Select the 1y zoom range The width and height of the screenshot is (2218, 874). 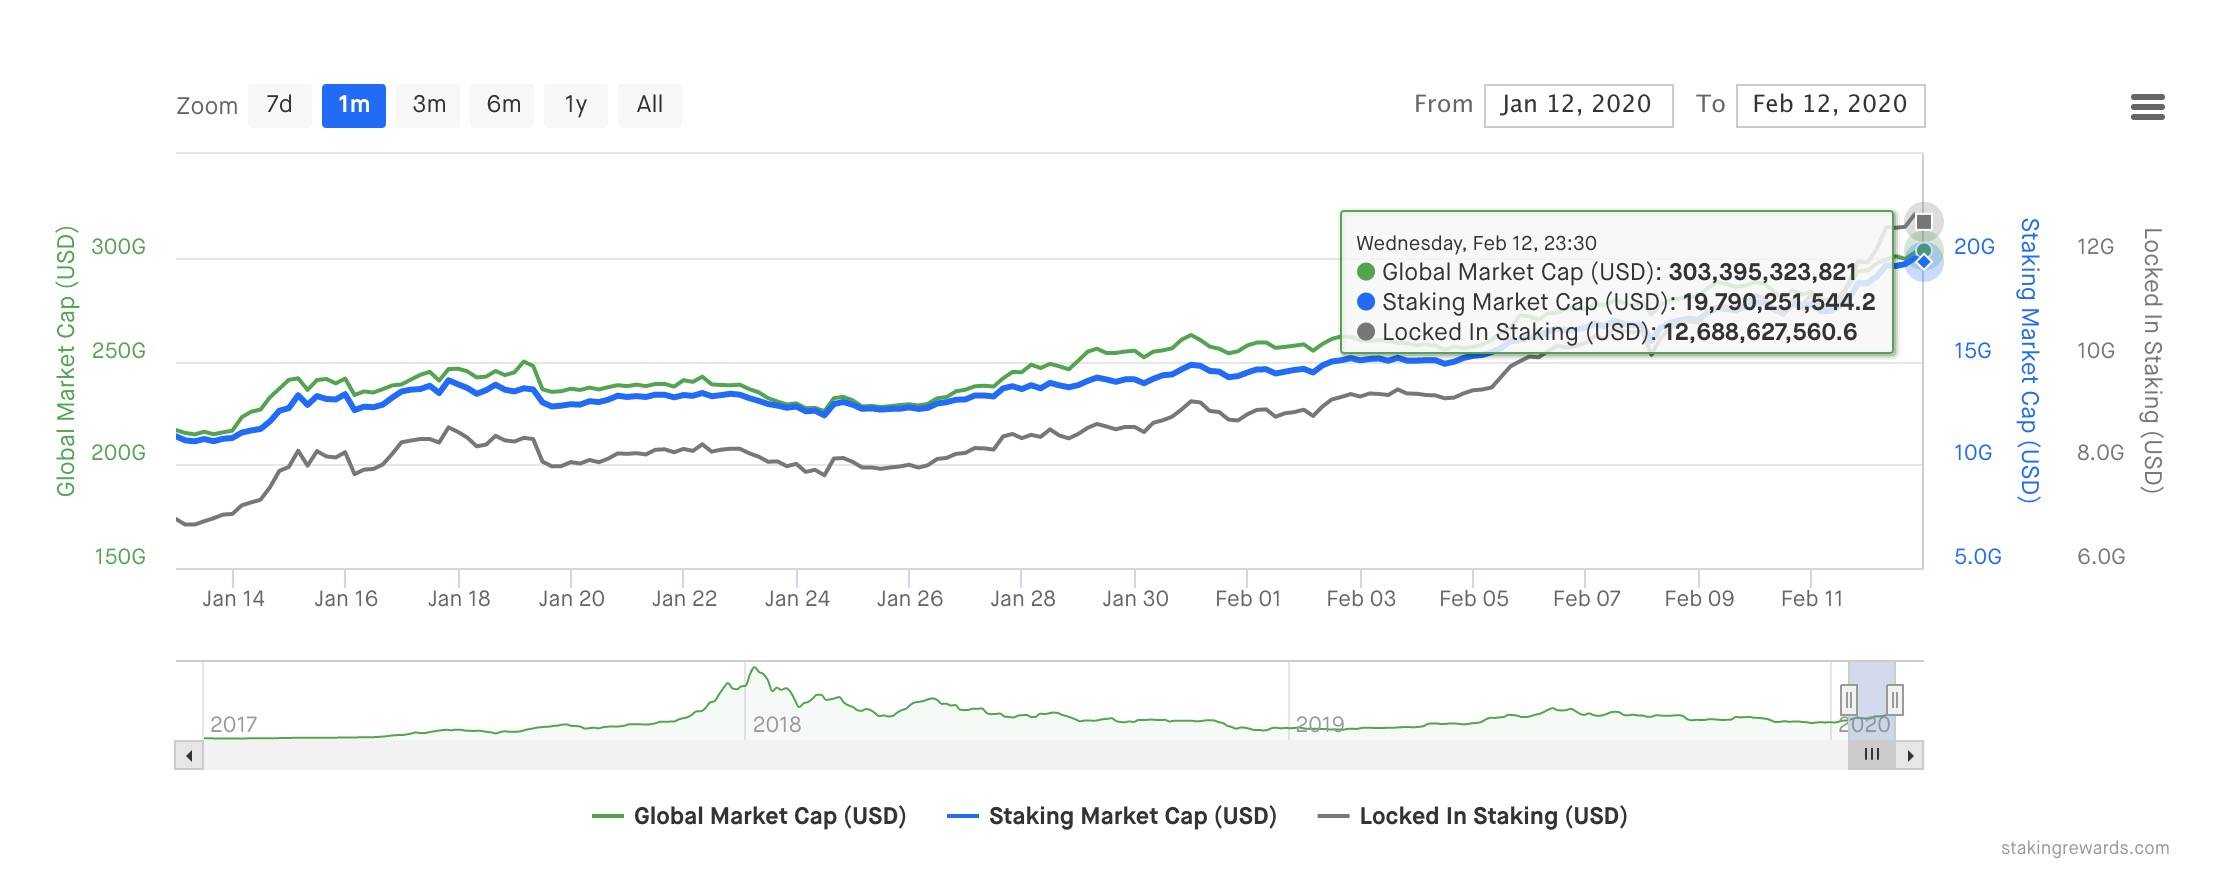coord(575,105)
